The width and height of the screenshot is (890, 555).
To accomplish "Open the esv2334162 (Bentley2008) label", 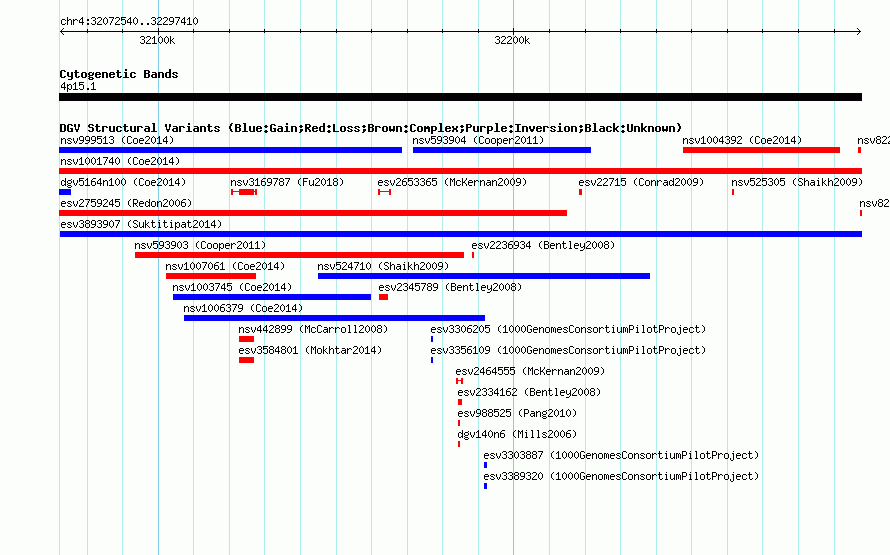I will 529,392.
